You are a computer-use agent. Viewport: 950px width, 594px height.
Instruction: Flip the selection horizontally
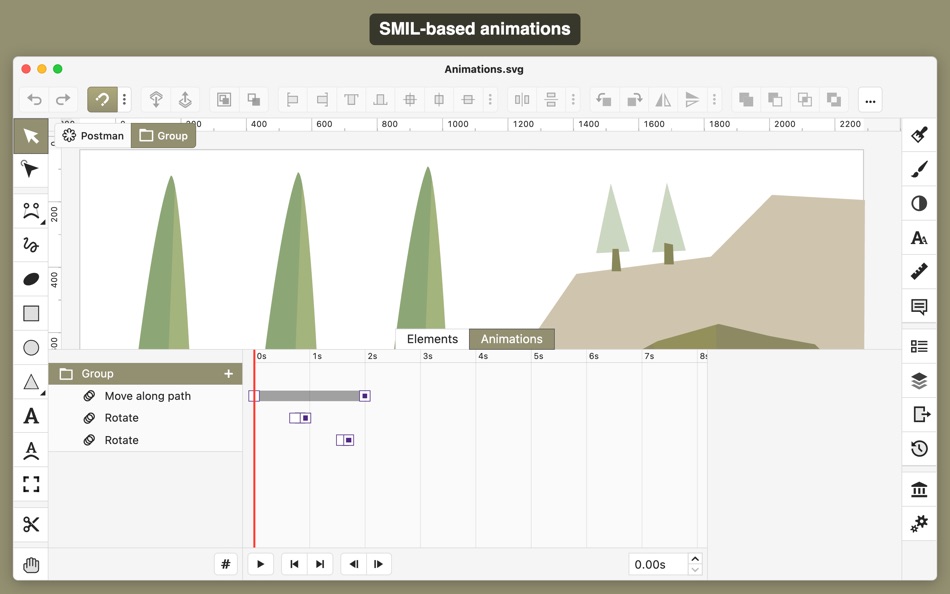[663, 99]
